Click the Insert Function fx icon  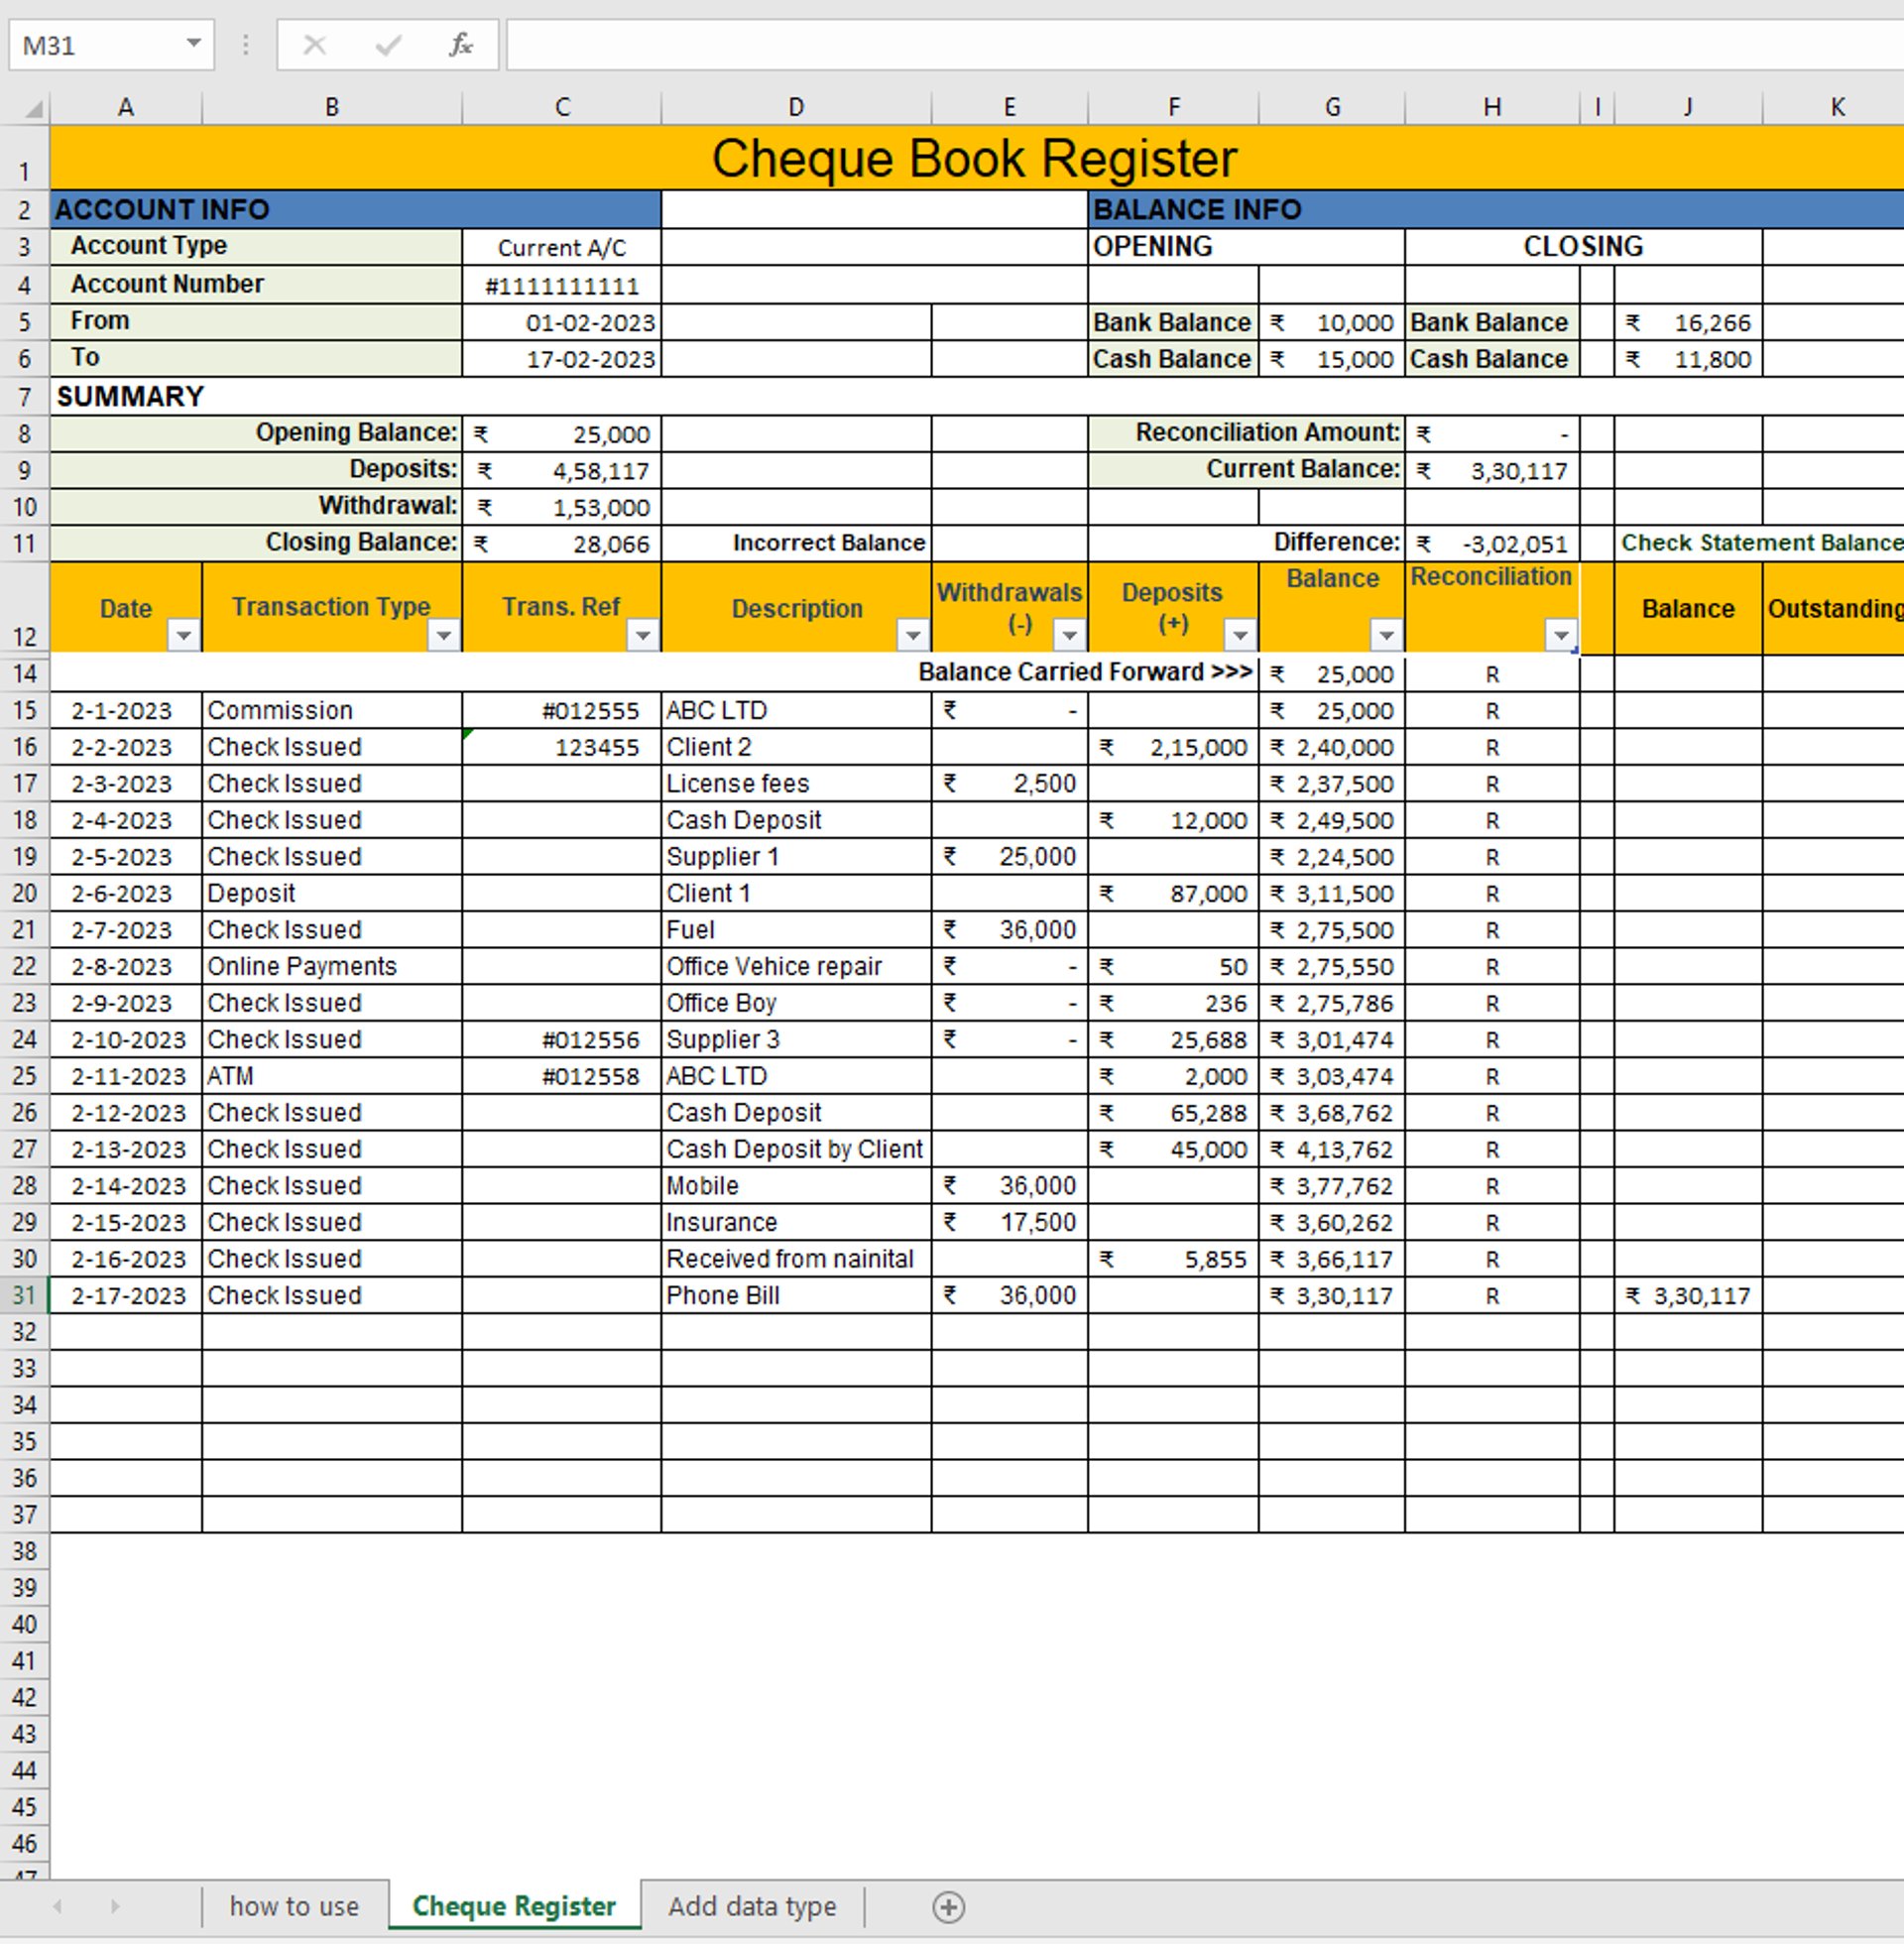(460, 45)
